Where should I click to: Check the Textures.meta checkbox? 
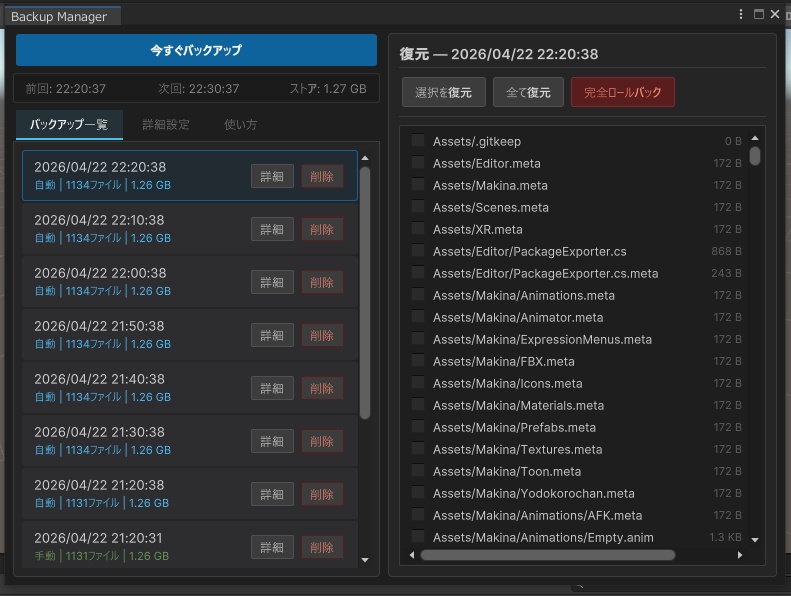[x=418, y=449]
